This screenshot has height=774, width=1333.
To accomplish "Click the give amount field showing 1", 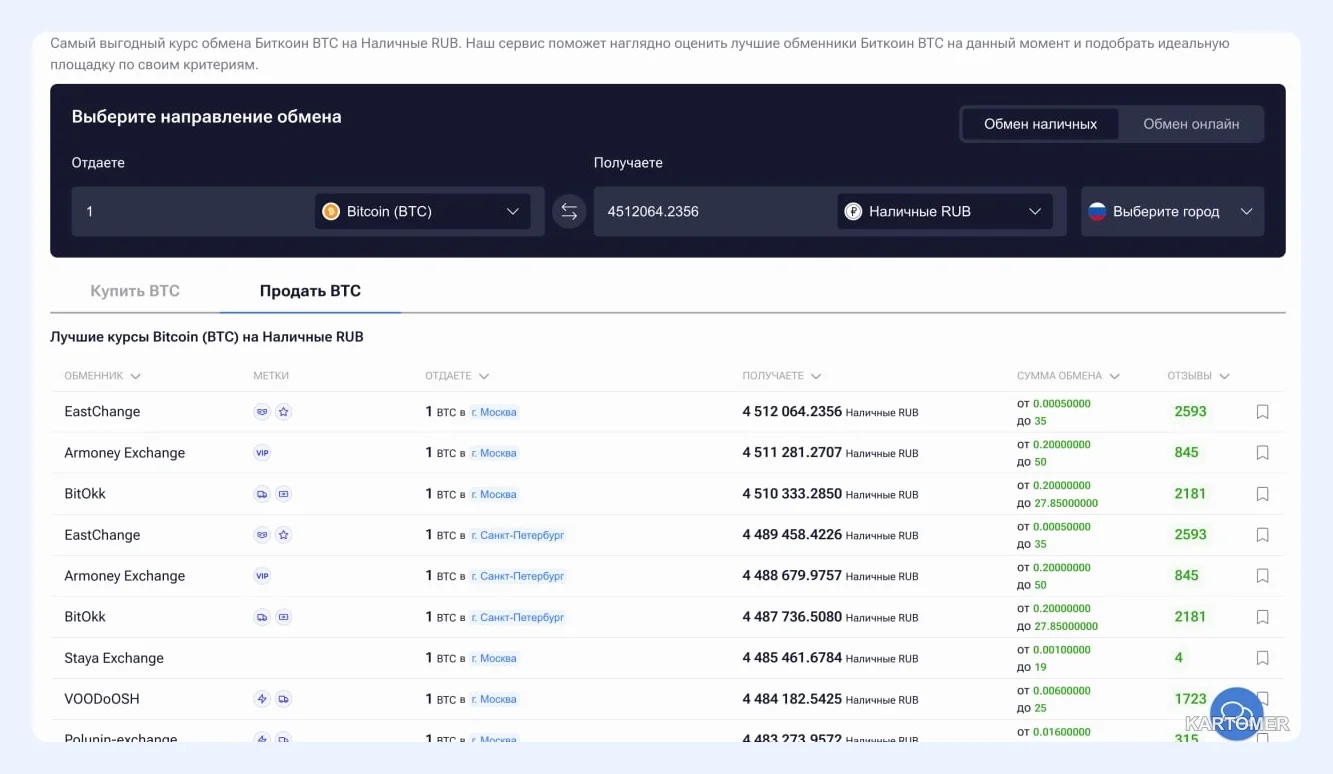I will tap(193, 212).
